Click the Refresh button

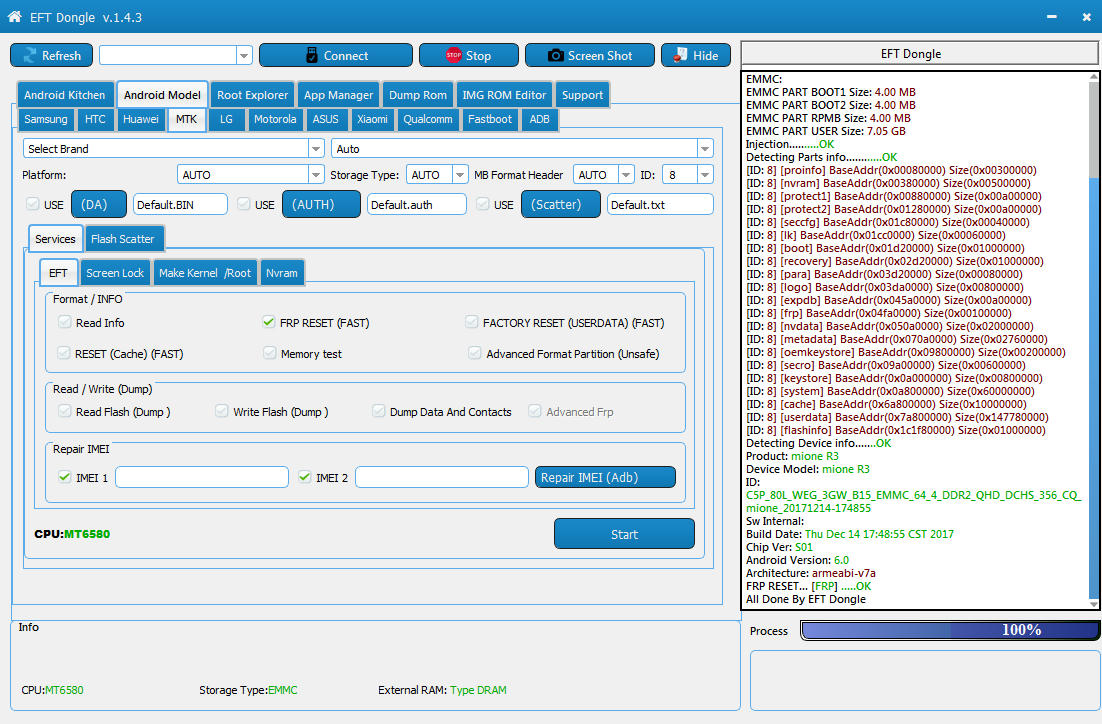click(51, 56)
